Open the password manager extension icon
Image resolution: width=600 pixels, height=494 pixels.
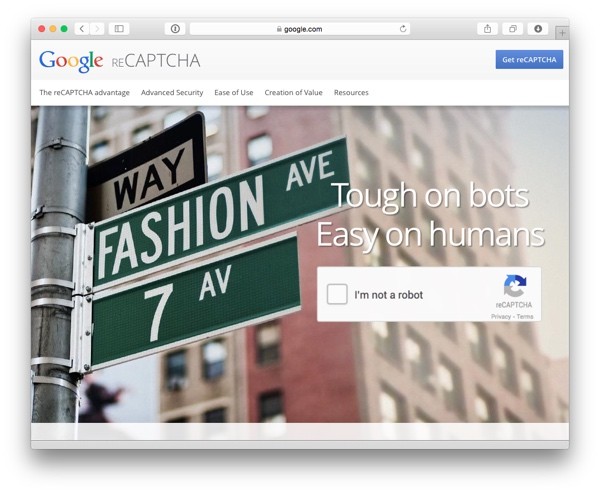click(x=175, y=29)
